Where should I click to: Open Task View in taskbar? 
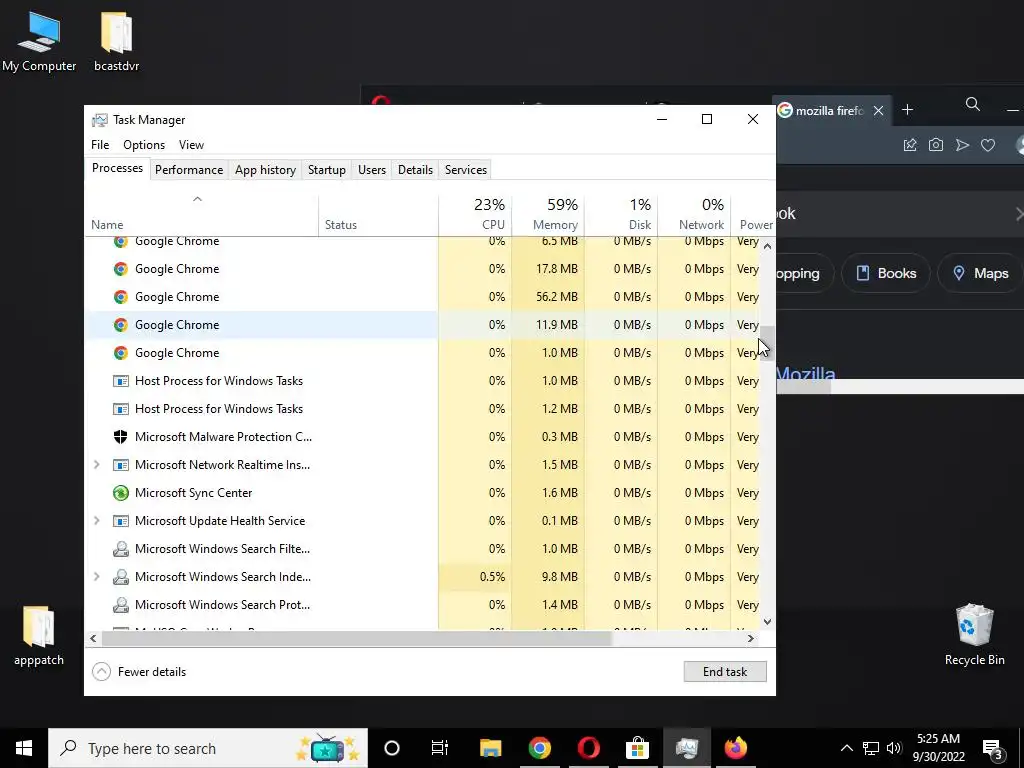coord(440,748)
